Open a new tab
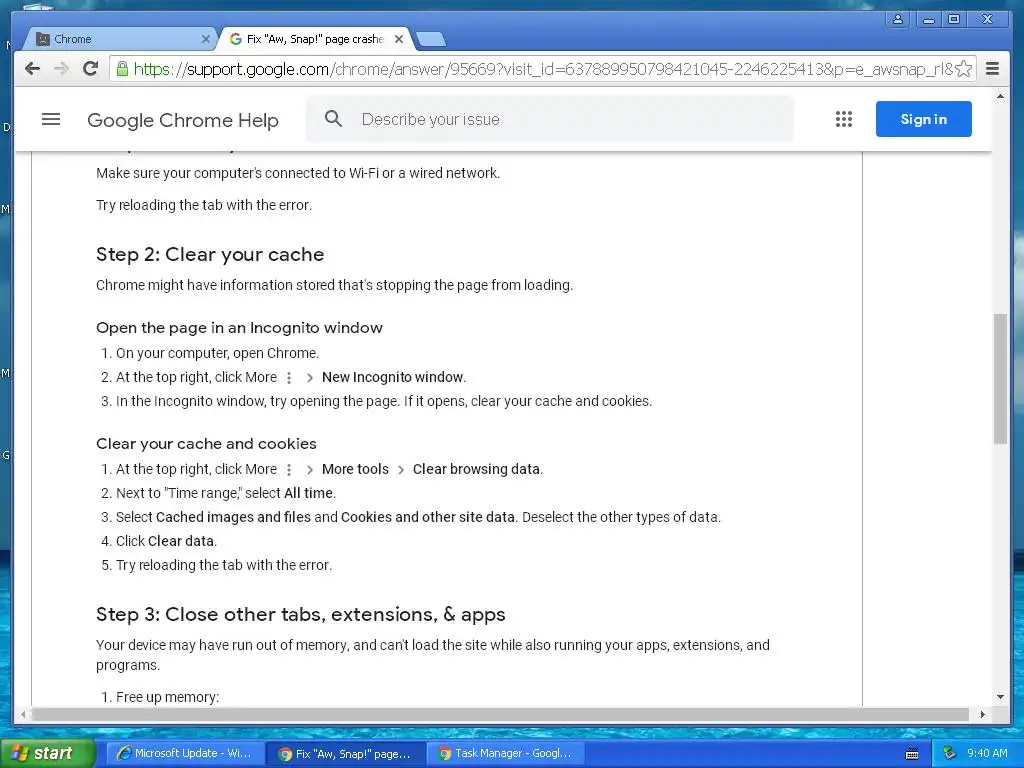1024x768 pixels. click(431, 40)
